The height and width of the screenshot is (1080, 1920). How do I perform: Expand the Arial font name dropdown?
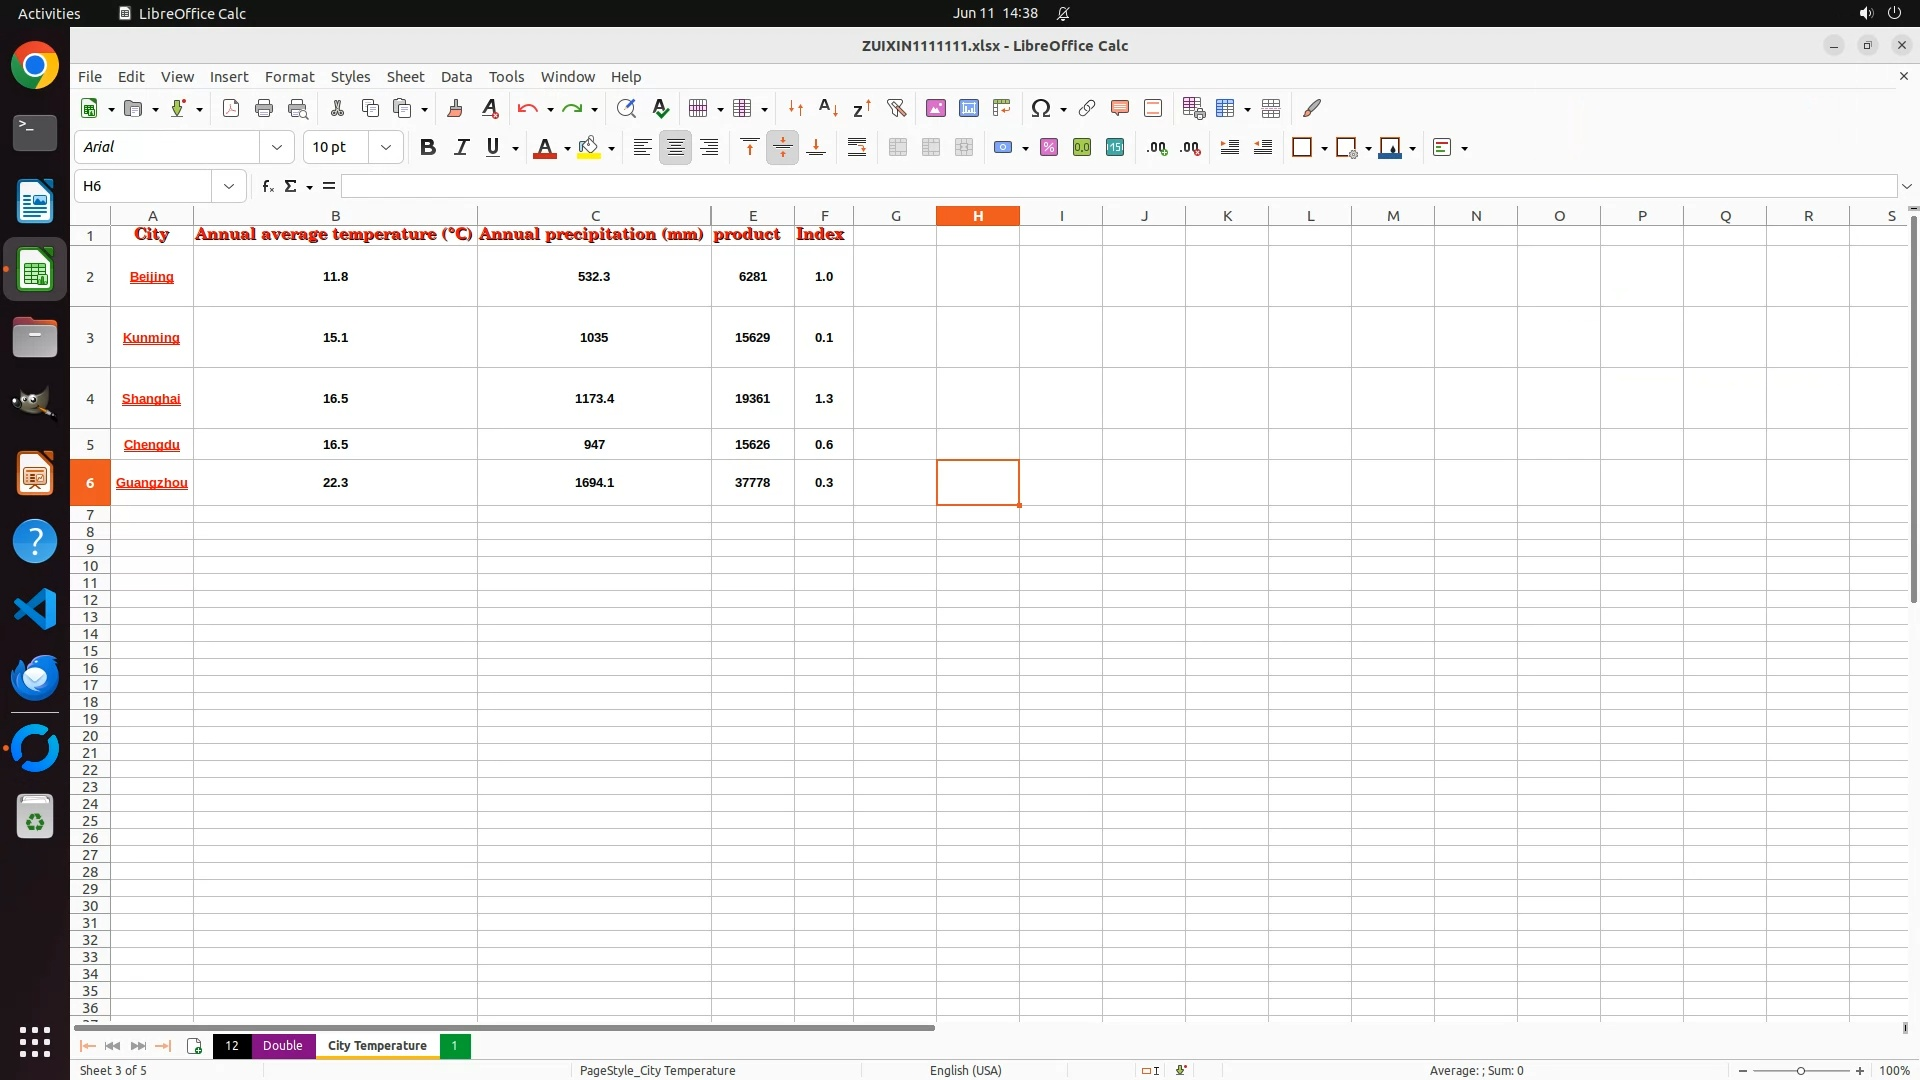point(277,147)
